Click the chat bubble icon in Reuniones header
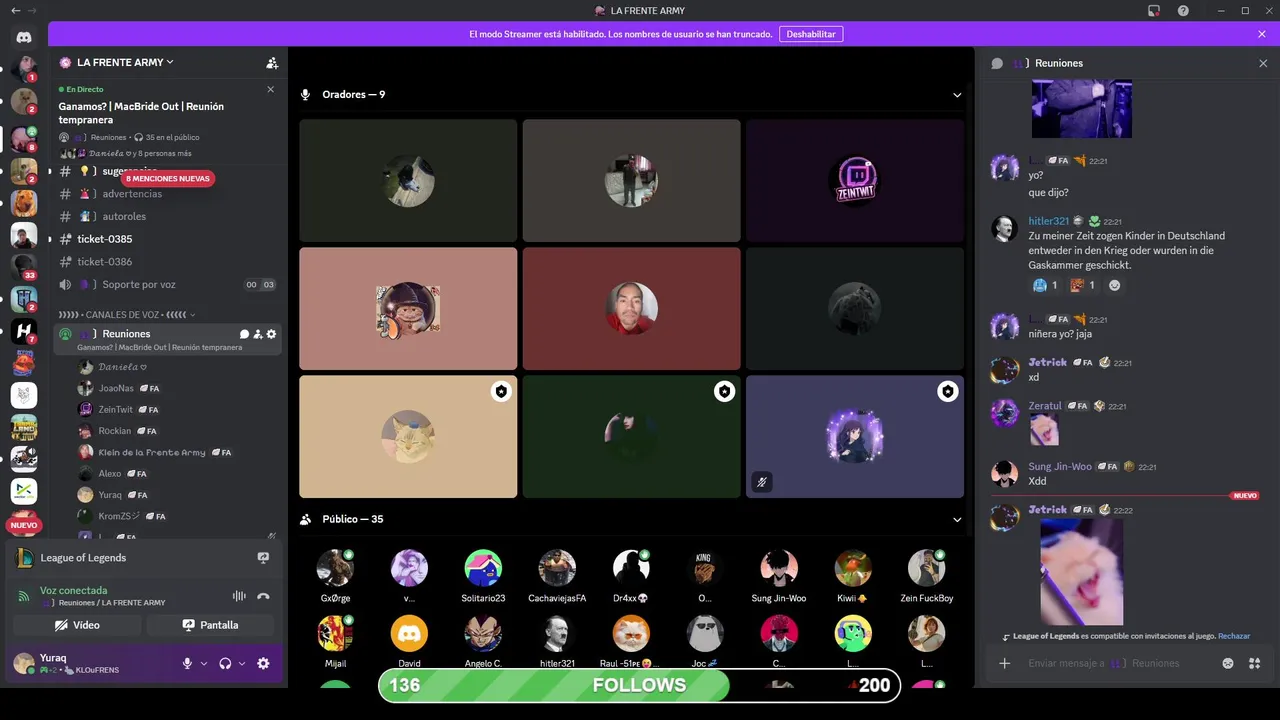Image resolution: width=1280 pixels, height=720 pixels. [997, 63]
